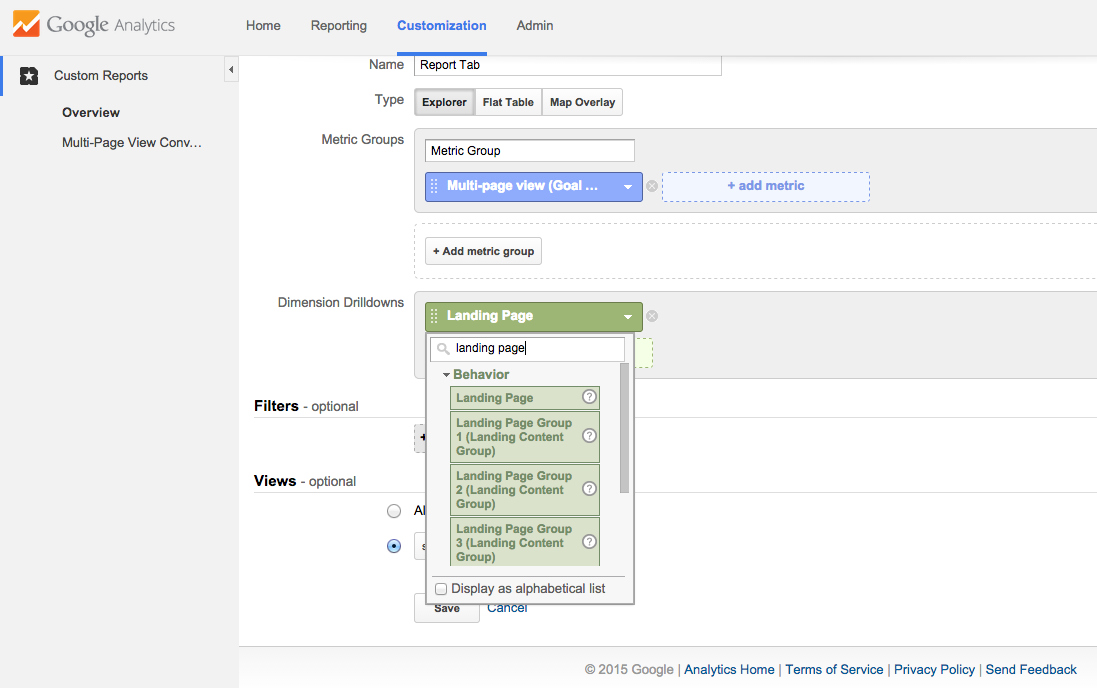Click help icon for Landing Page Group 3

[589, 542]
